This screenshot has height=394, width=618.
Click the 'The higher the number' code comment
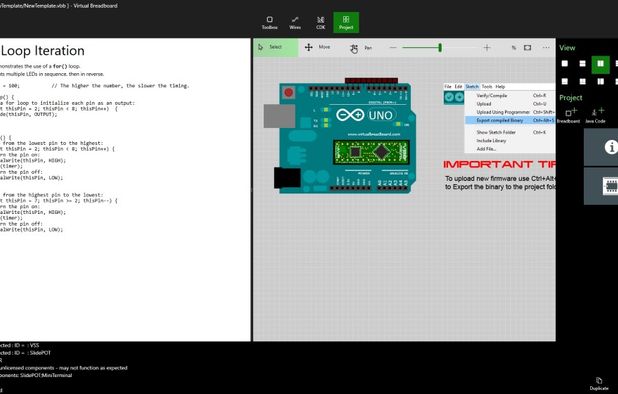(x=120, y=85)
